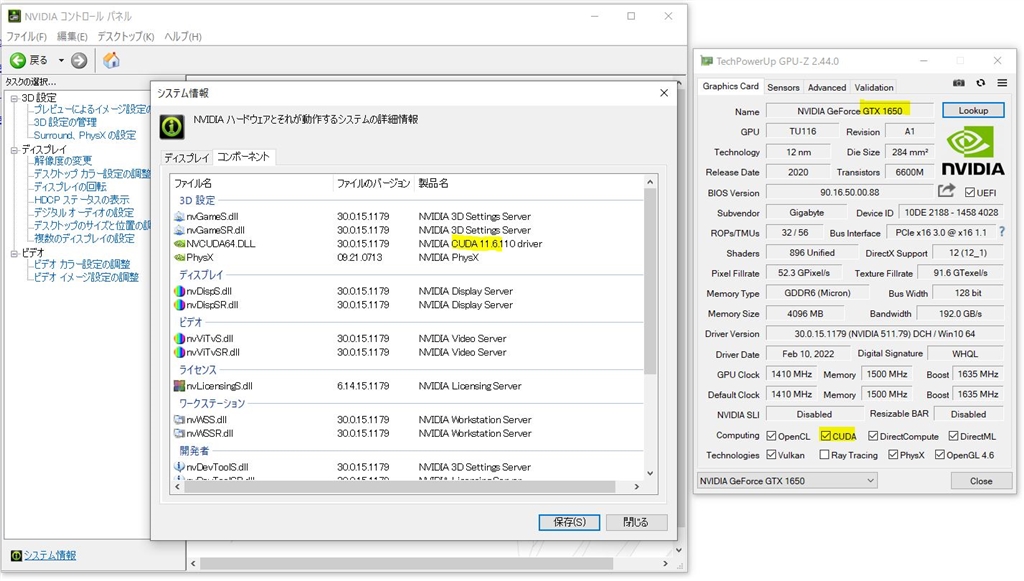
Task: Click the GPU-Z refresh icon
Action: pyautogui.click(x=980, y=83)
